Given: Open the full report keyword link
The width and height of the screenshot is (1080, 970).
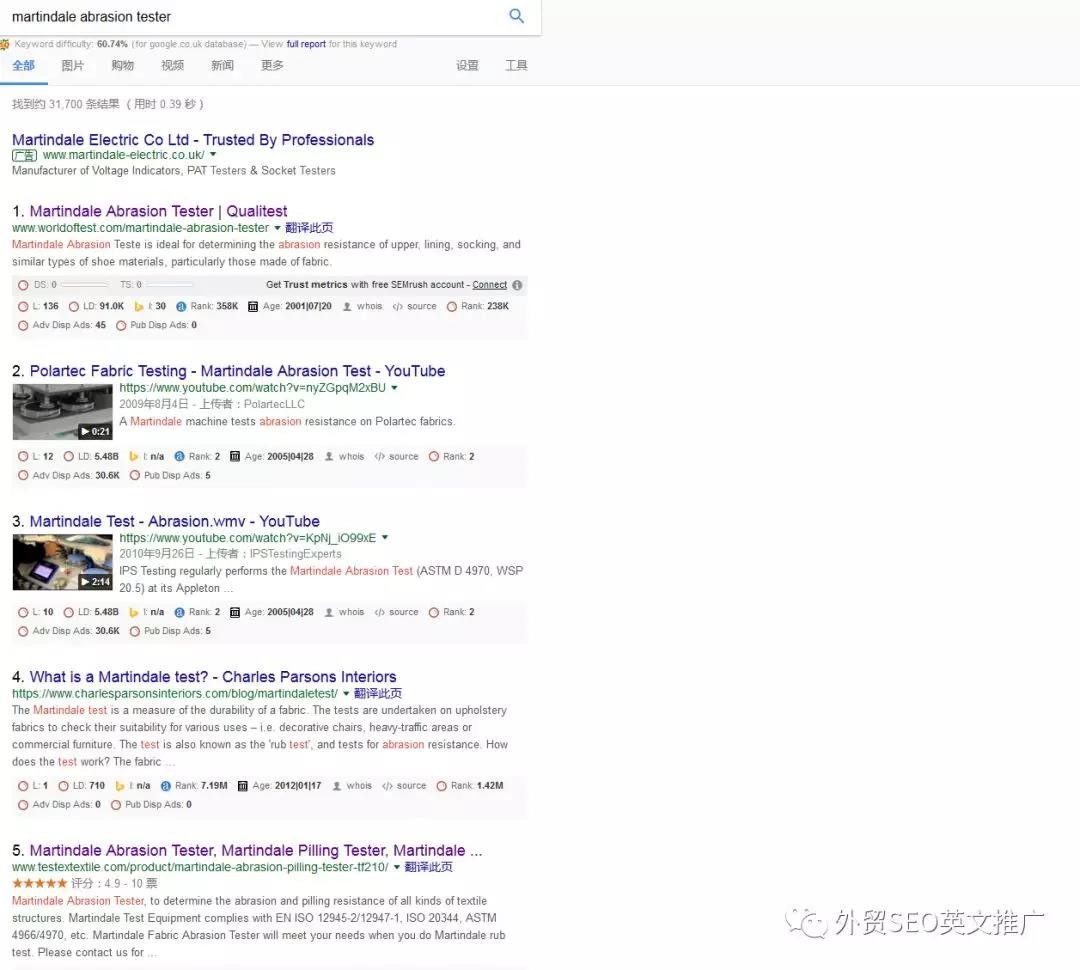Looking at the screenshot, I should pyautogui.click(x=306, y=44).
